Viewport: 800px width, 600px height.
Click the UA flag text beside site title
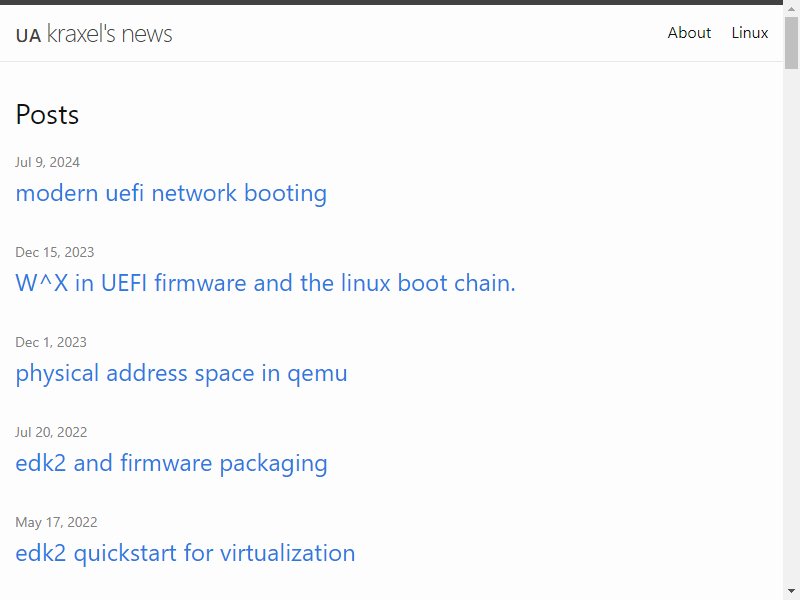pos(28,36)
